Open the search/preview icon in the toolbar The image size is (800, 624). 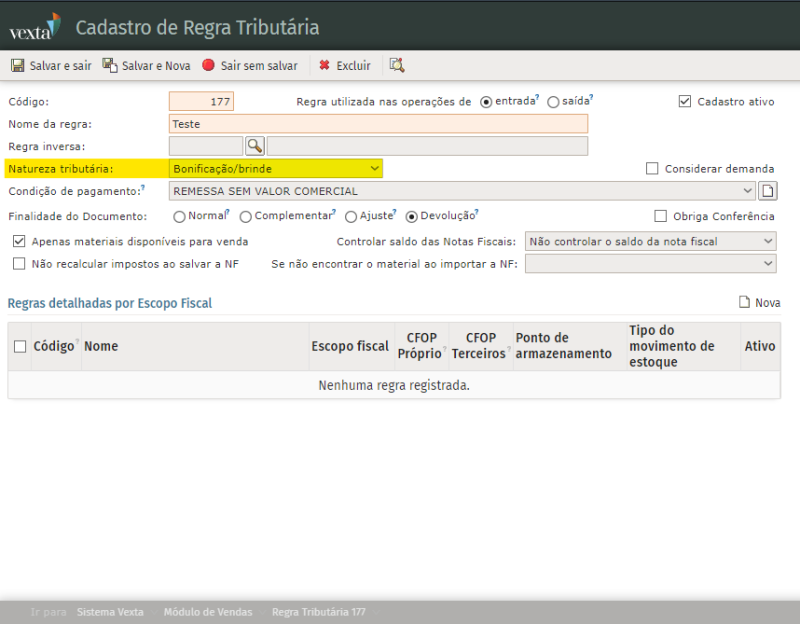click(397, 66)
